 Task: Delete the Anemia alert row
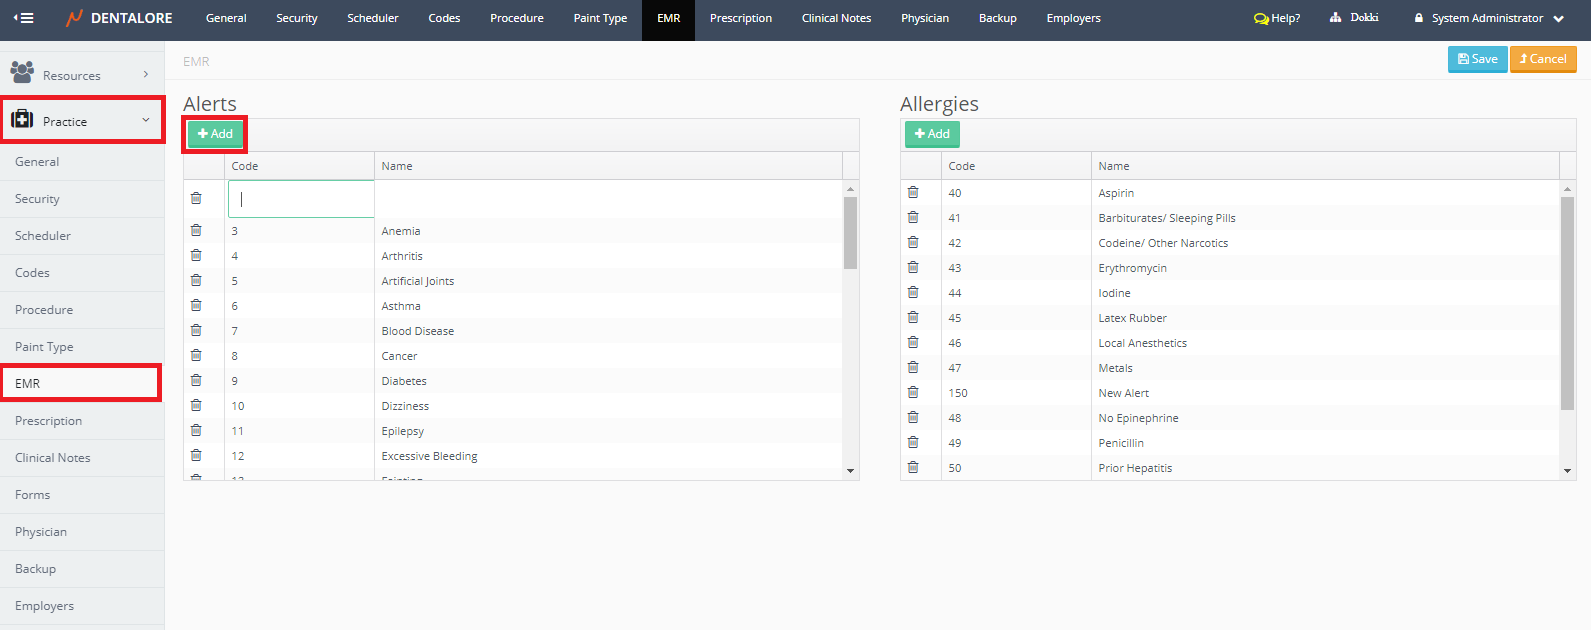[x=196, y=230]
